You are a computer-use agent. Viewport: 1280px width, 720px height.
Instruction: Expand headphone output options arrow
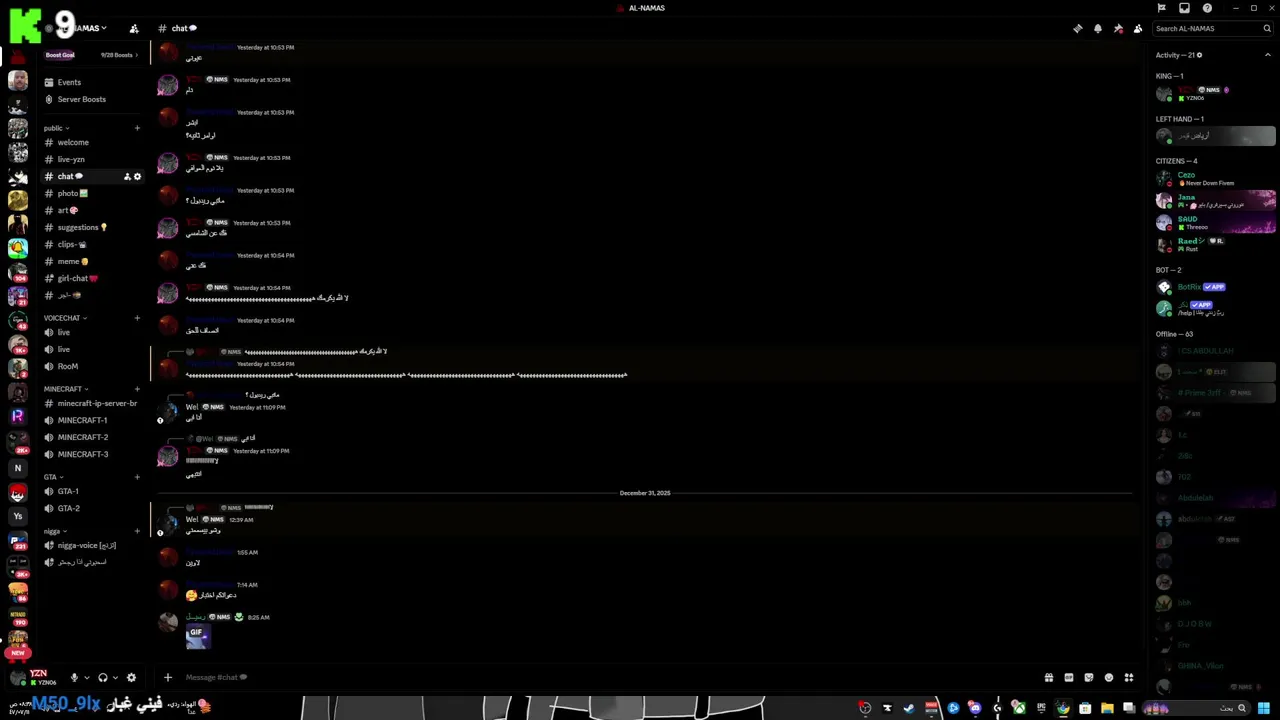point(115,677)
